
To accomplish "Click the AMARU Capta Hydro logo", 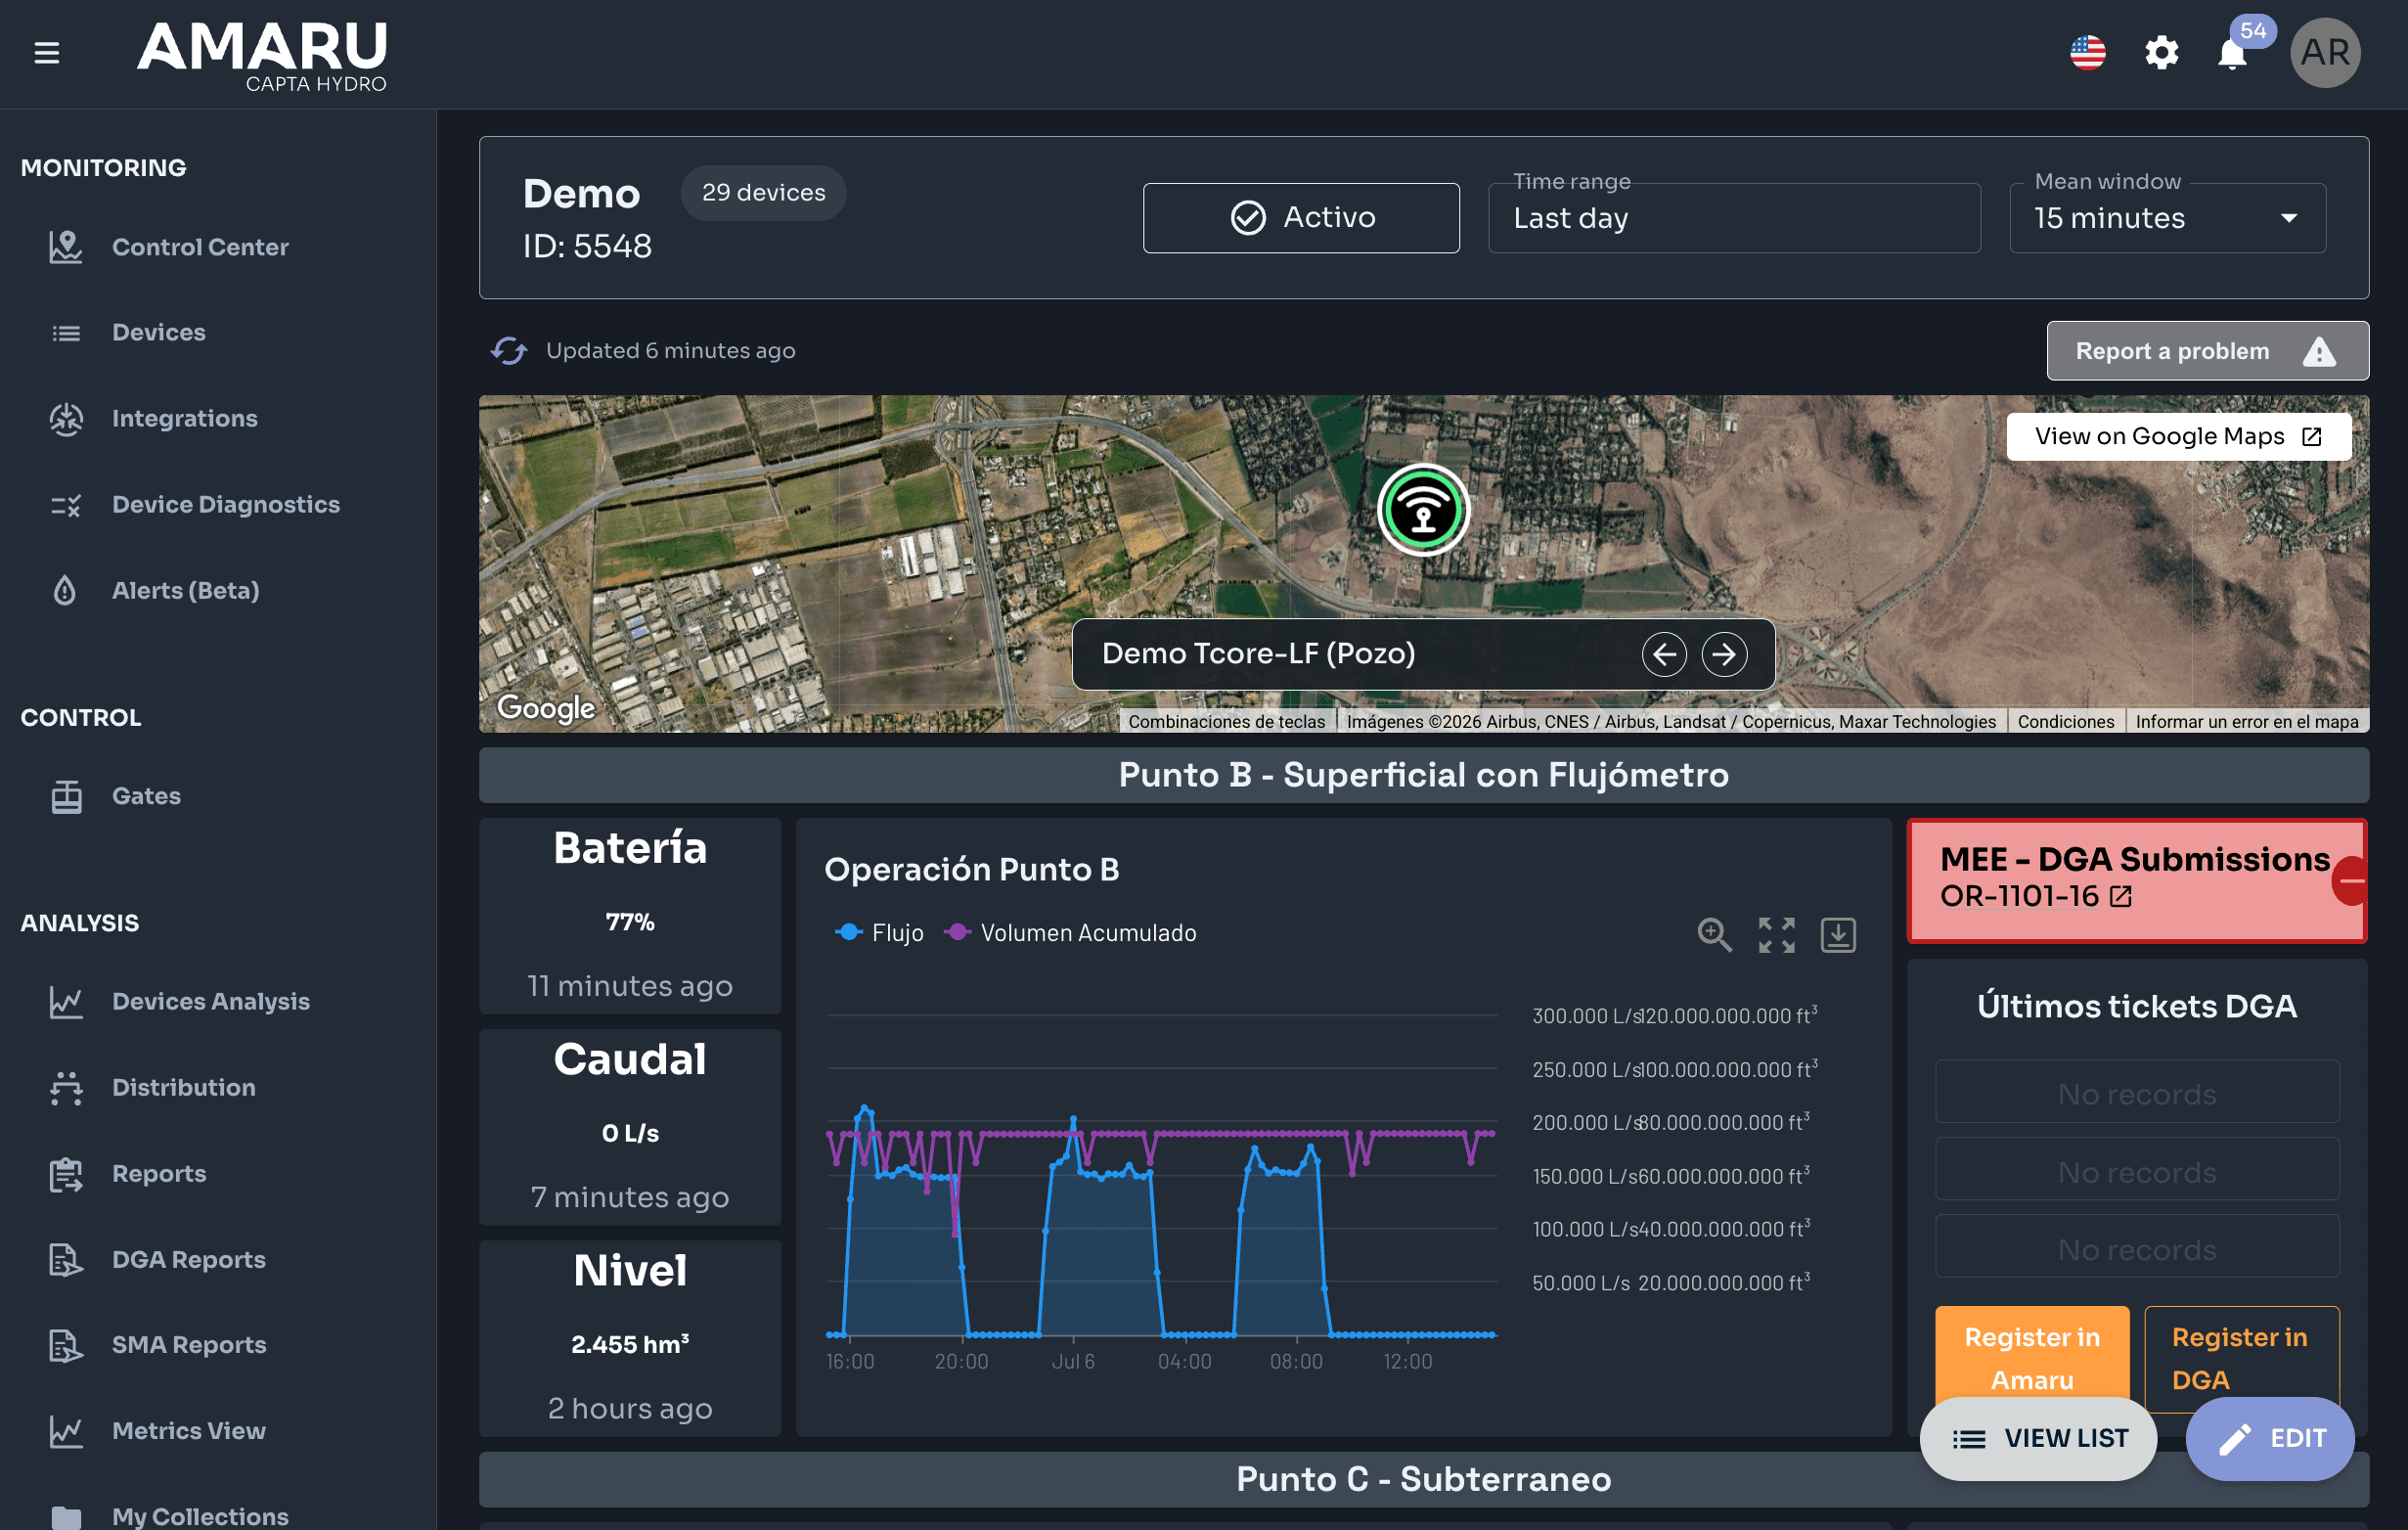I will coord(263,56).
